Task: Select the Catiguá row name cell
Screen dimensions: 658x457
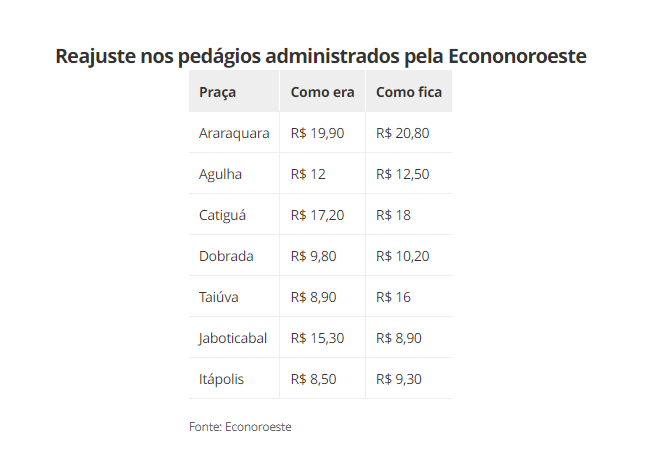Action: 222,215
